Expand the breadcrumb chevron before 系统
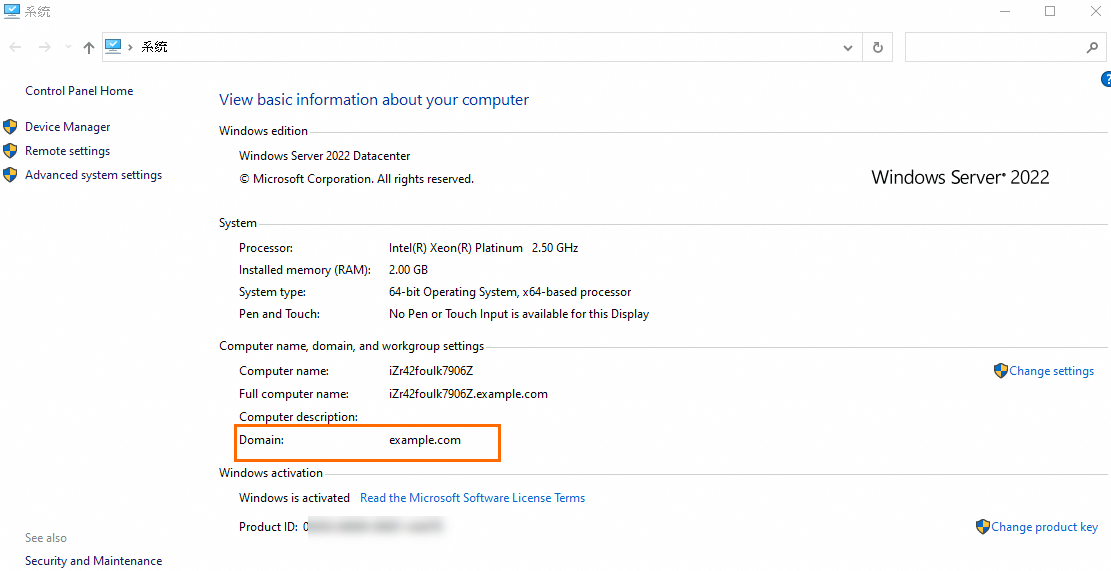 point(131,47)
